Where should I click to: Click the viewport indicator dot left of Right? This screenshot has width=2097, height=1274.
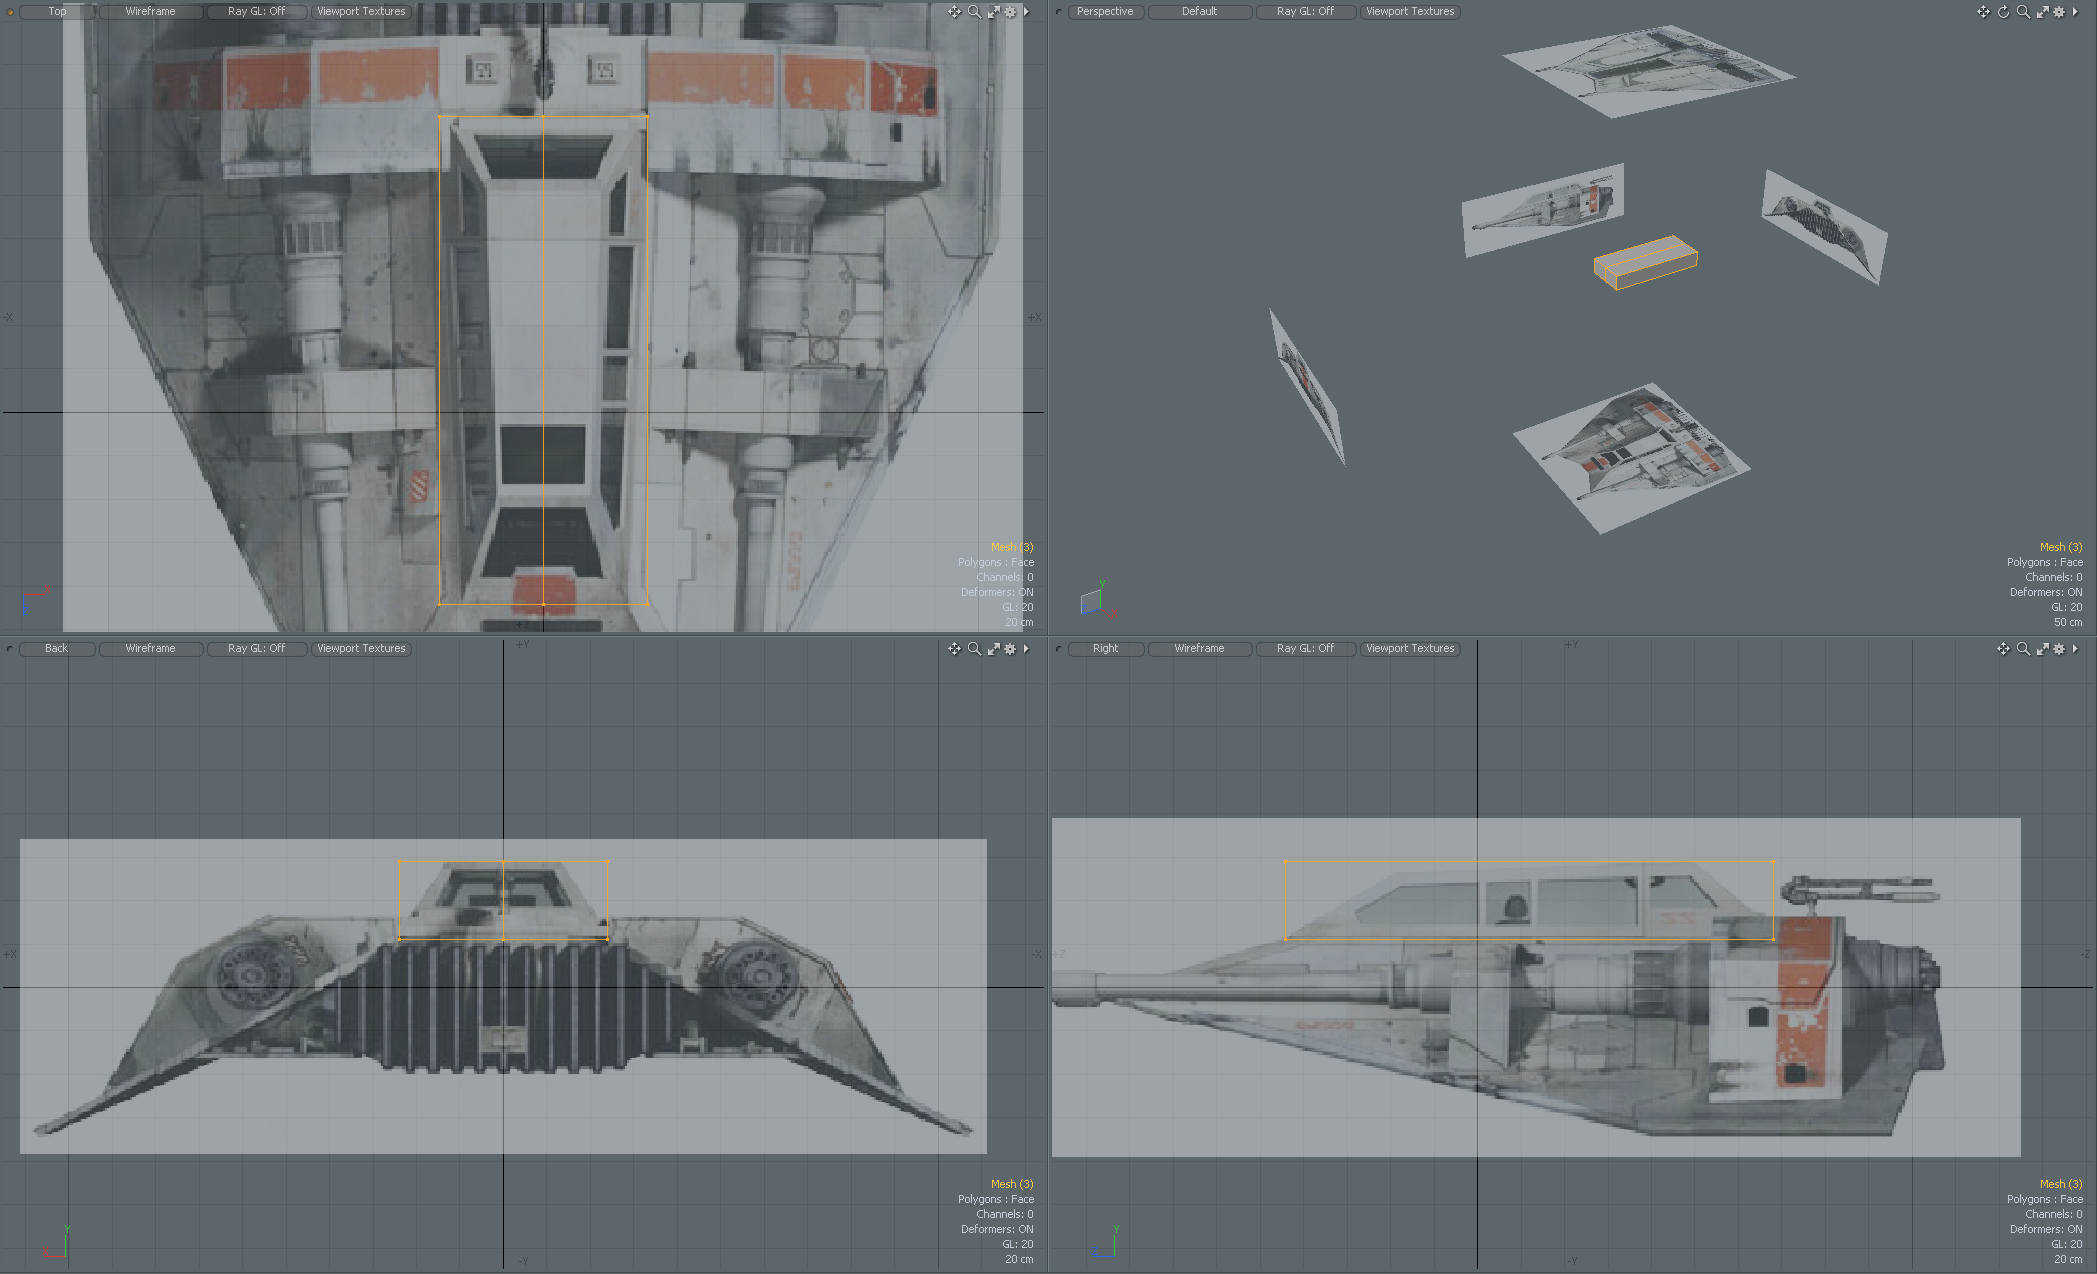click(1059, 649)
